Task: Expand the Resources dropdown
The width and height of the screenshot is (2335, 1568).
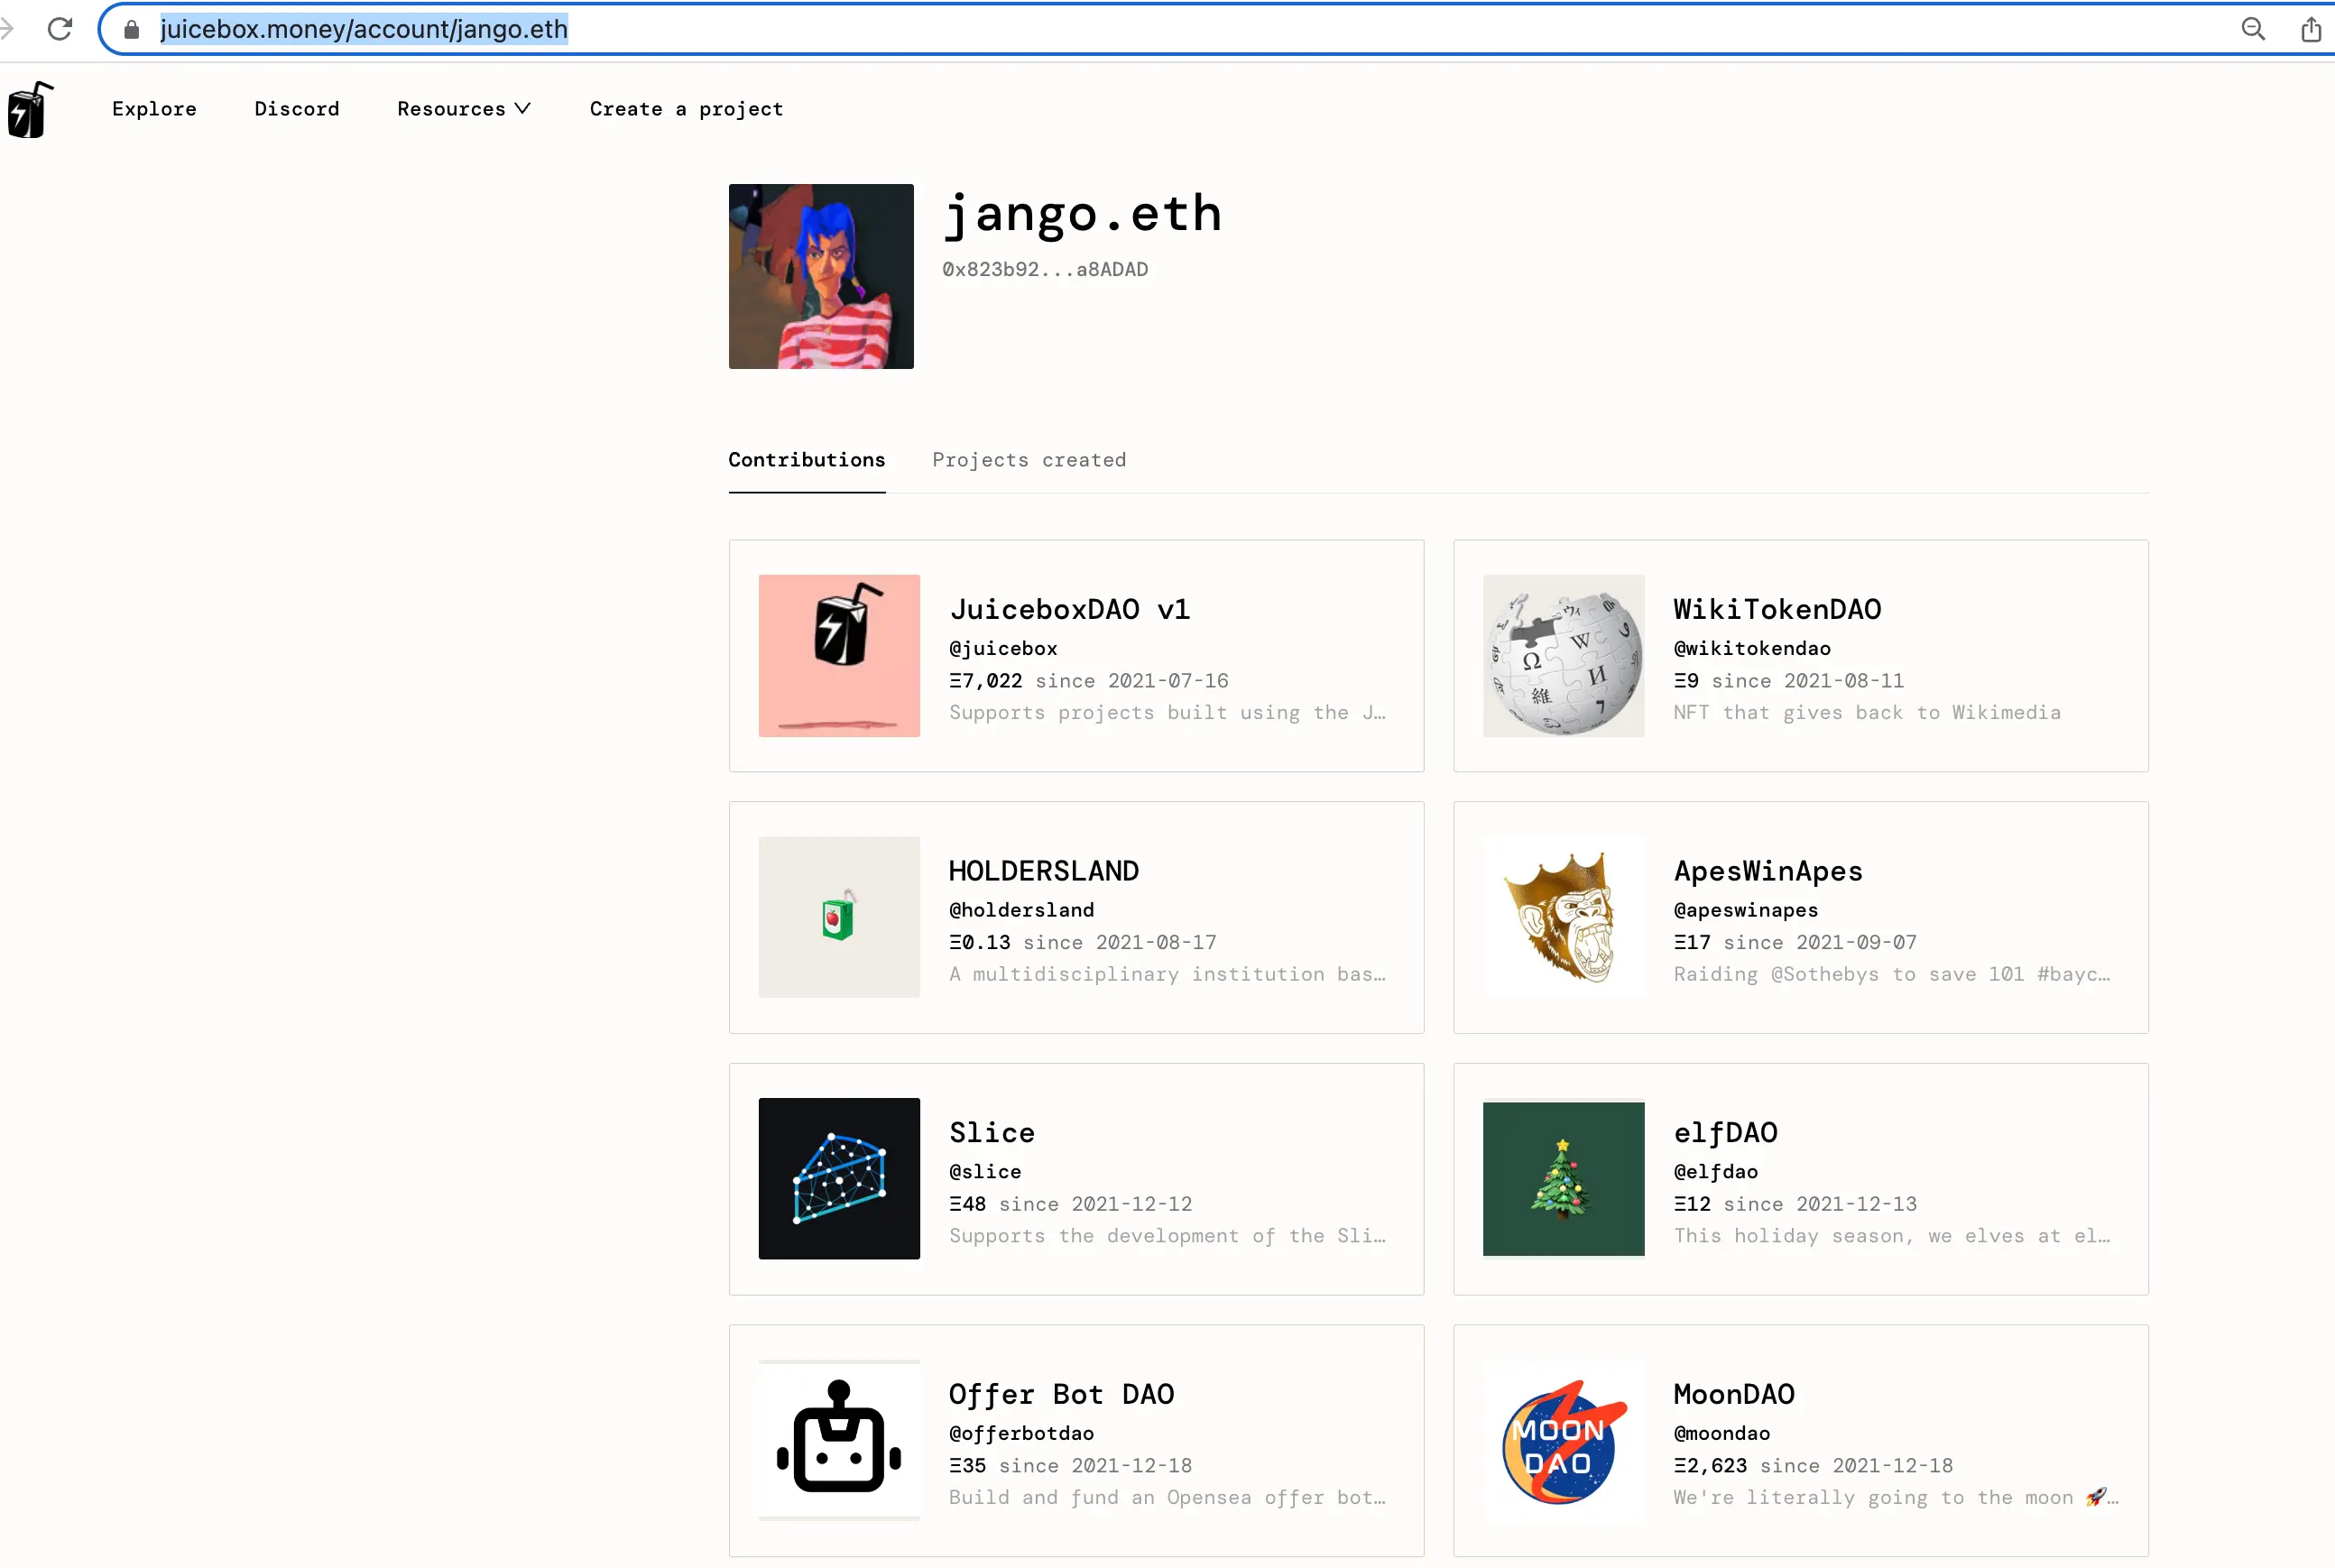Action: [464, 109]
